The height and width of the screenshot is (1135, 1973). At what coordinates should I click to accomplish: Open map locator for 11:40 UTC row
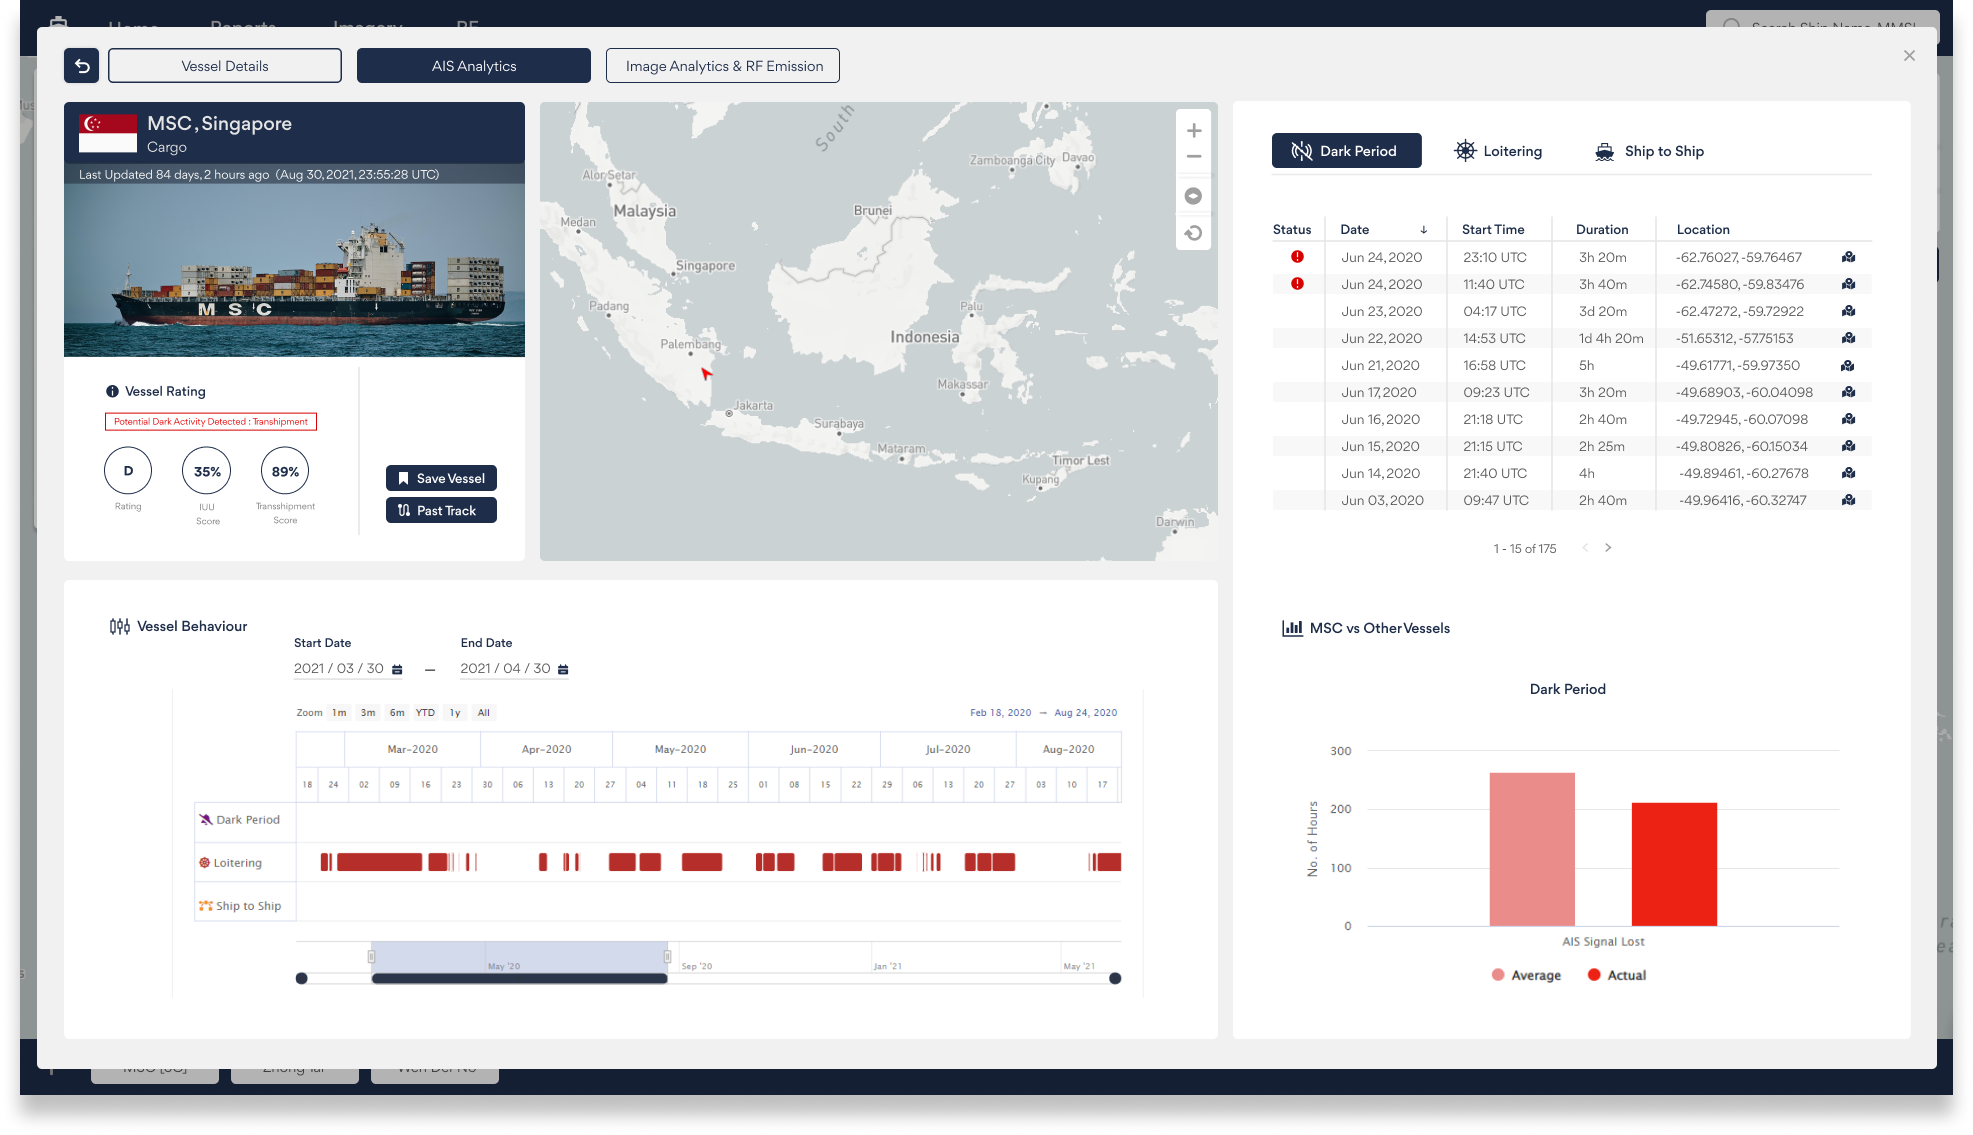(x=1848, y=284)
